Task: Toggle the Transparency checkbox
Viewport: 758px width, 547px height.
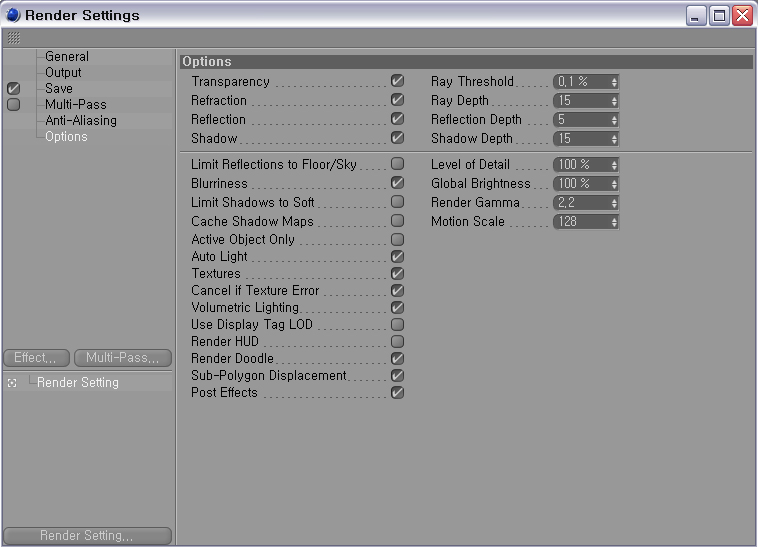Action: (397, 81)
